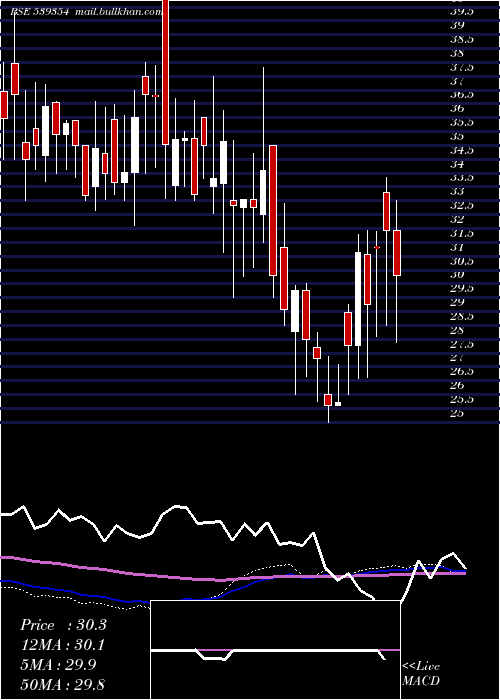
Task: Click the 32.5 price axis label
Action: tap(461, 205)
